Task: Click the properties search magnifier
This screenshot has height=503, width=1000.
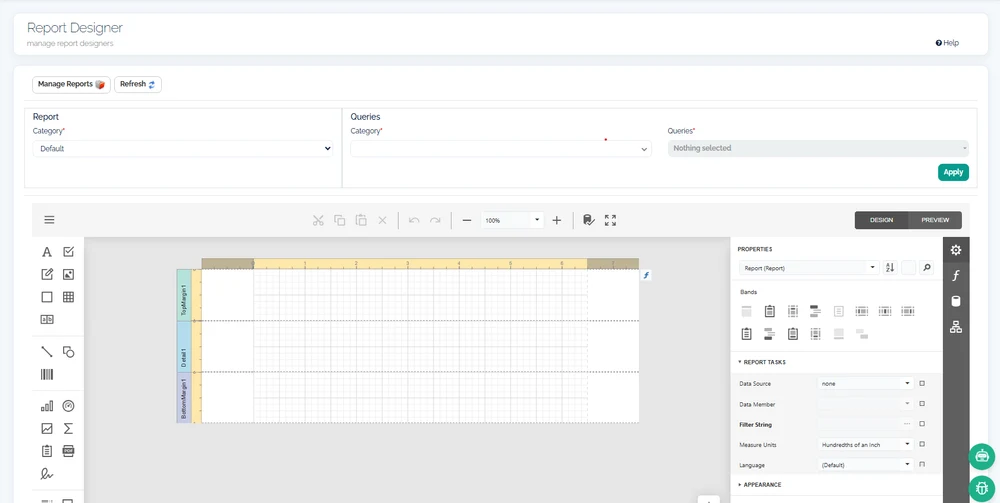Action: tap(927, 268)
